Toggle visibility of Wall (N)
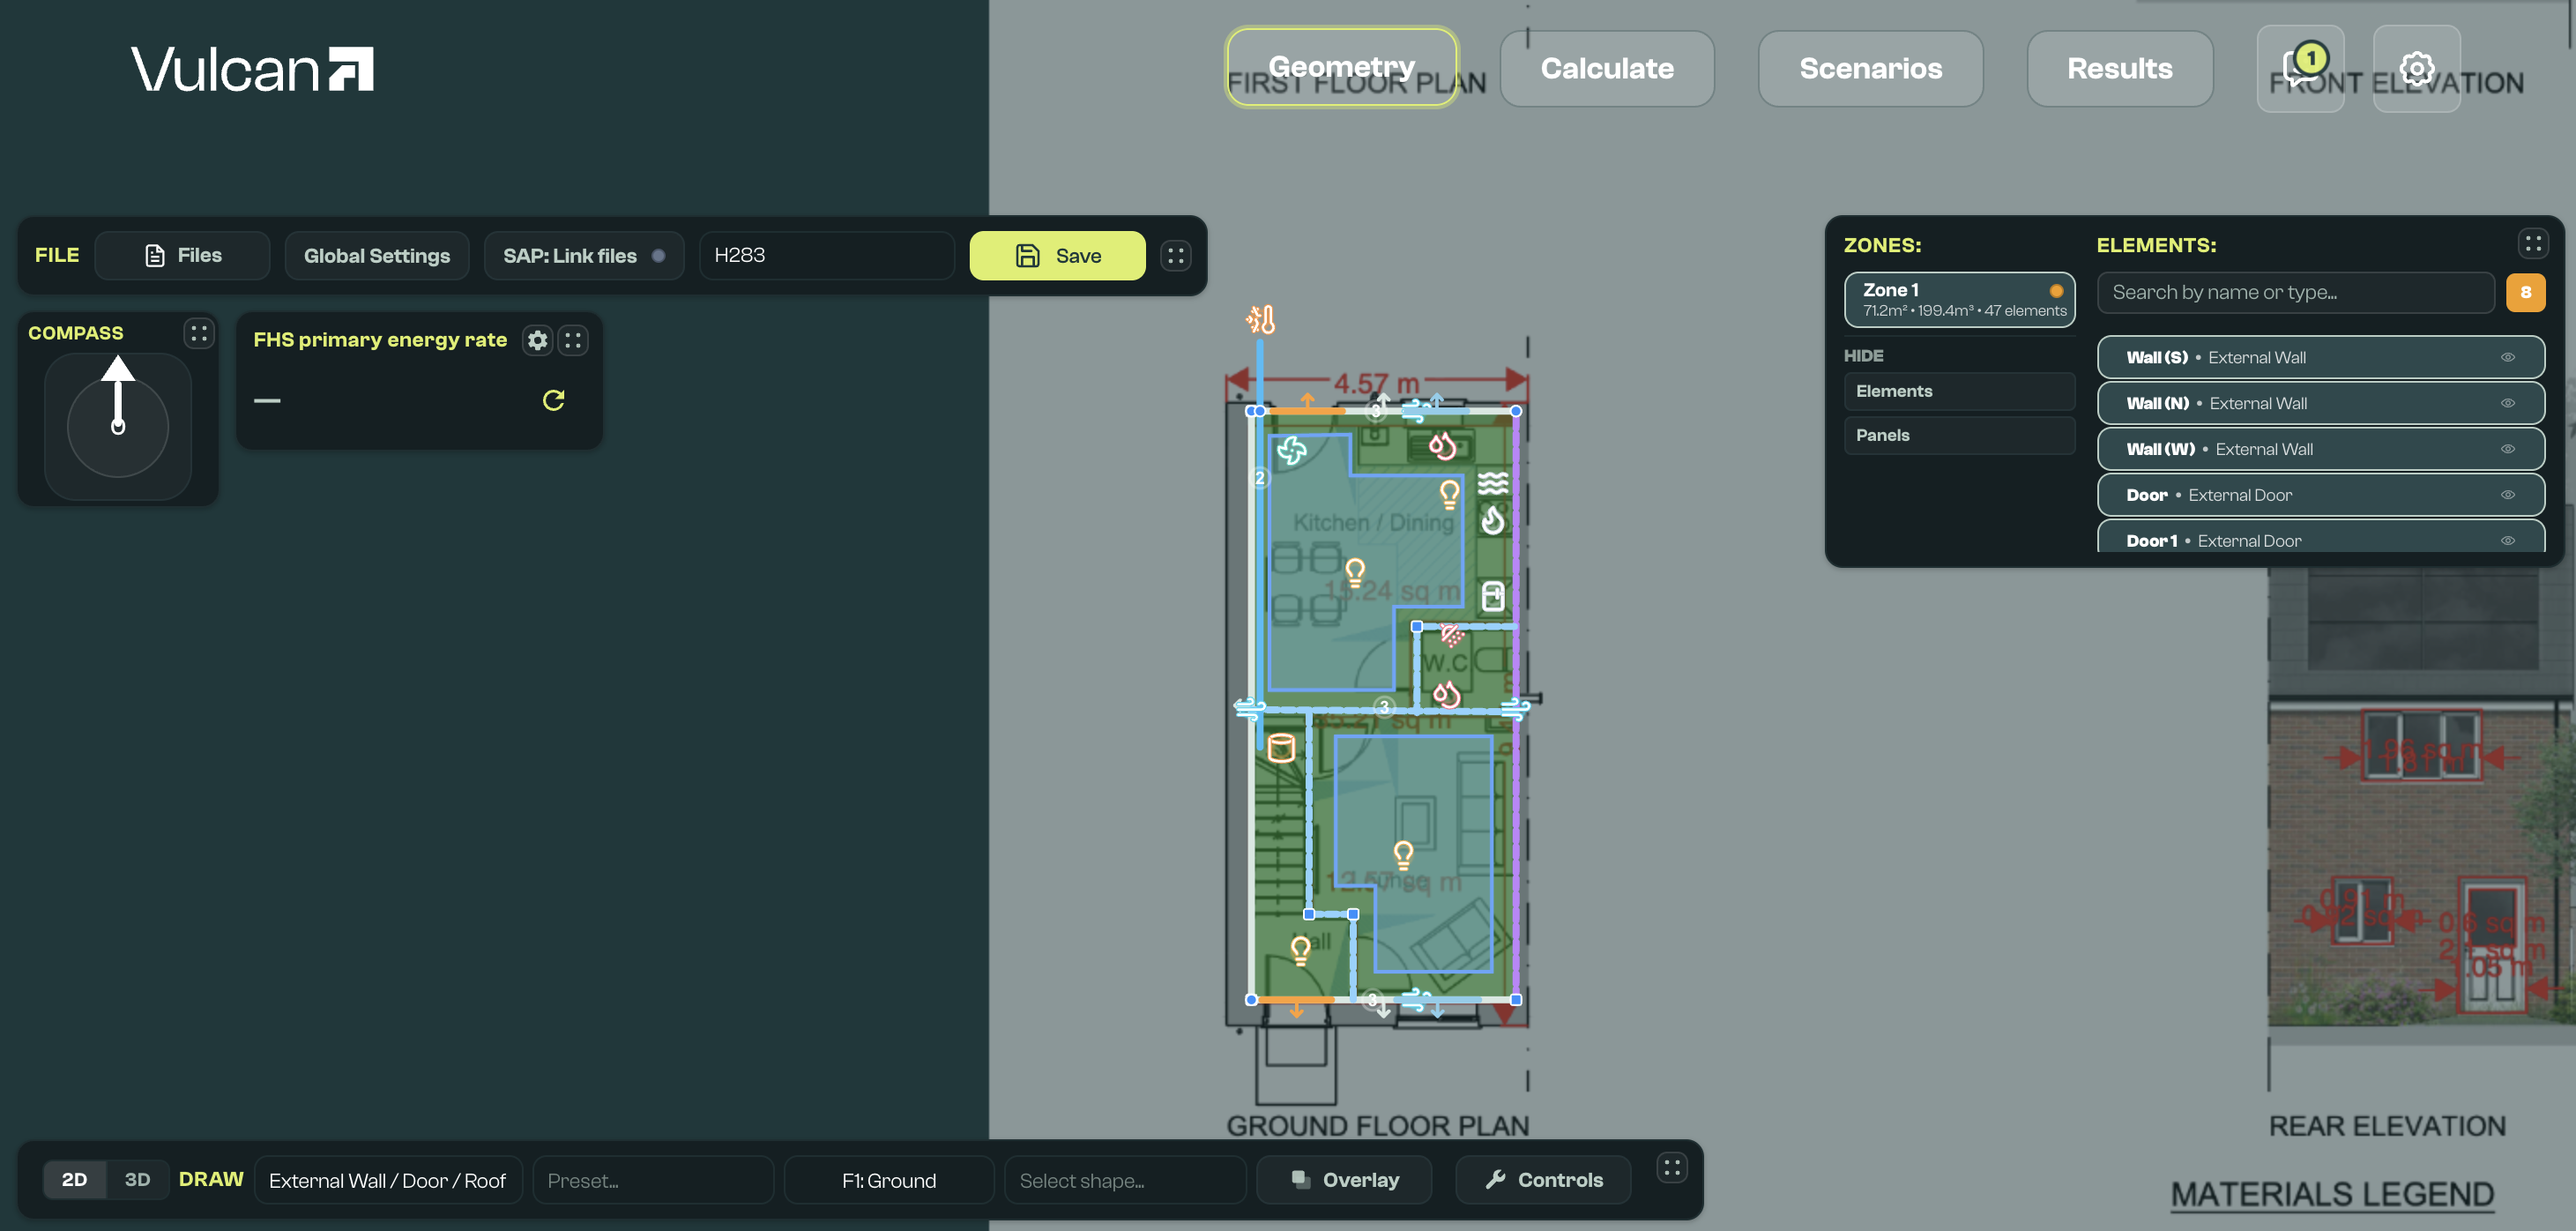 2508,403
